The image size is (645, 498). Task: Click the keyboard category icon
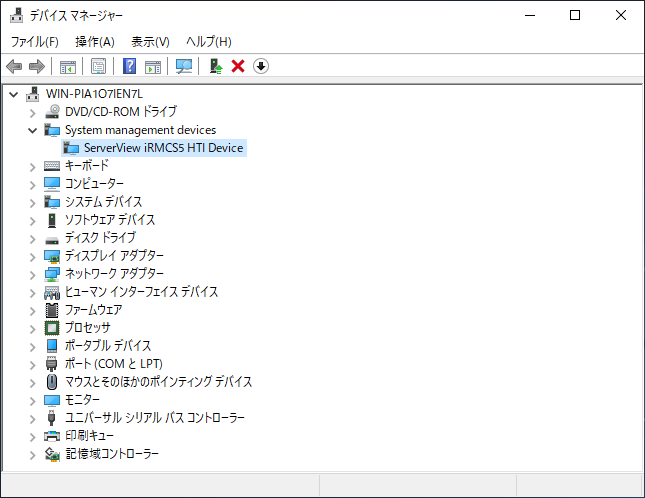pyautogui.click(x=52, y=166)
